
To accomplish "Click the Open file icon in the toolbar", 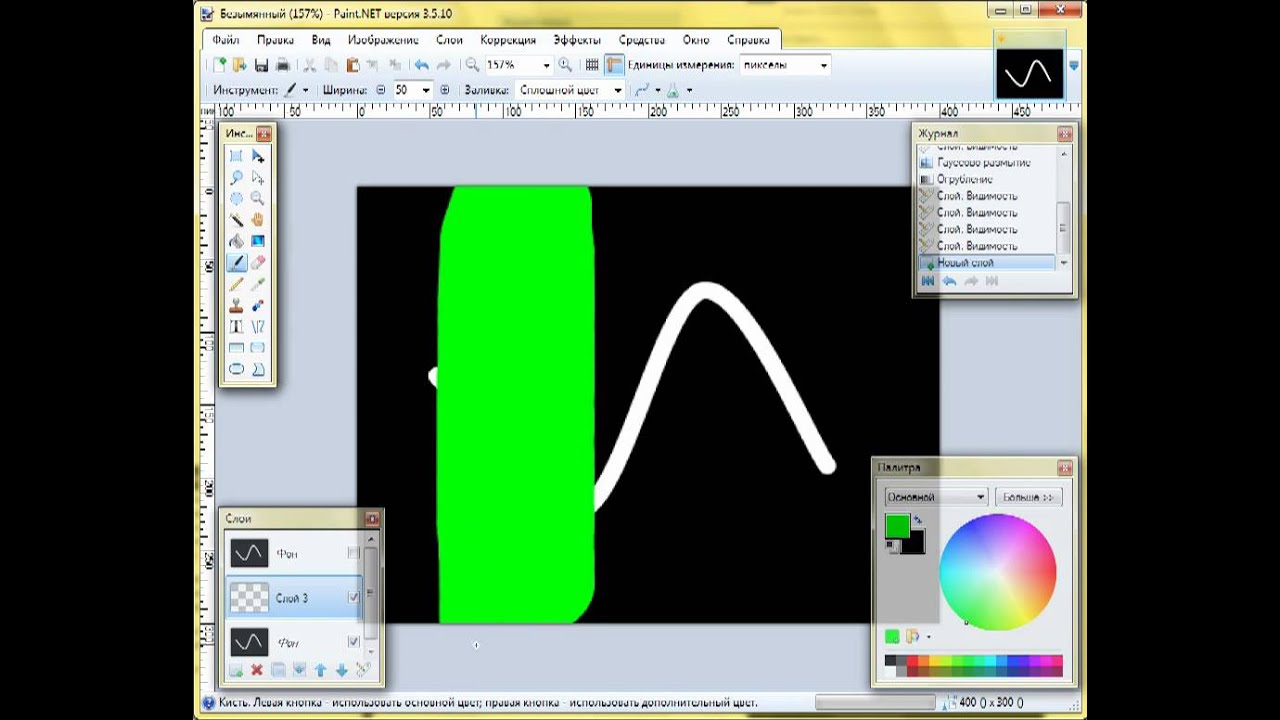I will [x=240, y=65].
